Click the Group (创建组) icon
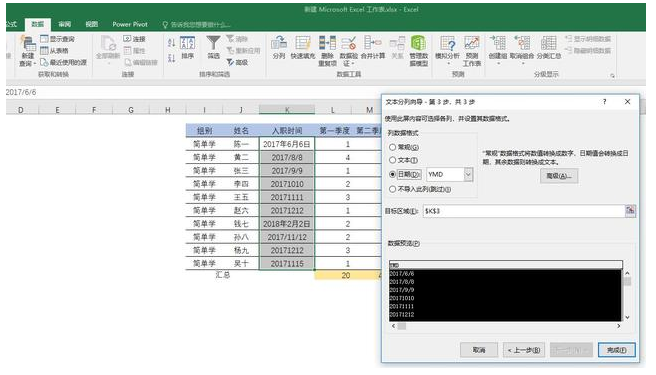Viewport: 656px width, 375px height. pyautogui.click(x=498, y=43)
